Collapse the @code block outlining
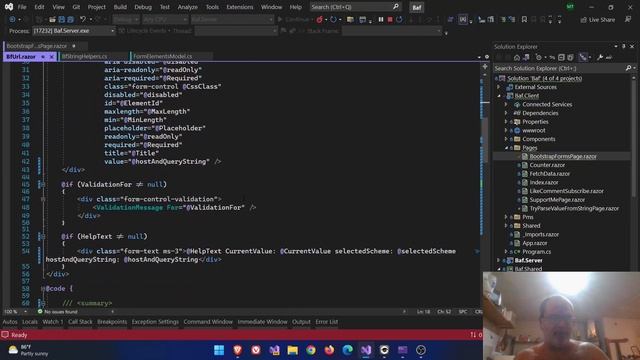This screenshot has width=640, height=360. click(x=43, y=289)
